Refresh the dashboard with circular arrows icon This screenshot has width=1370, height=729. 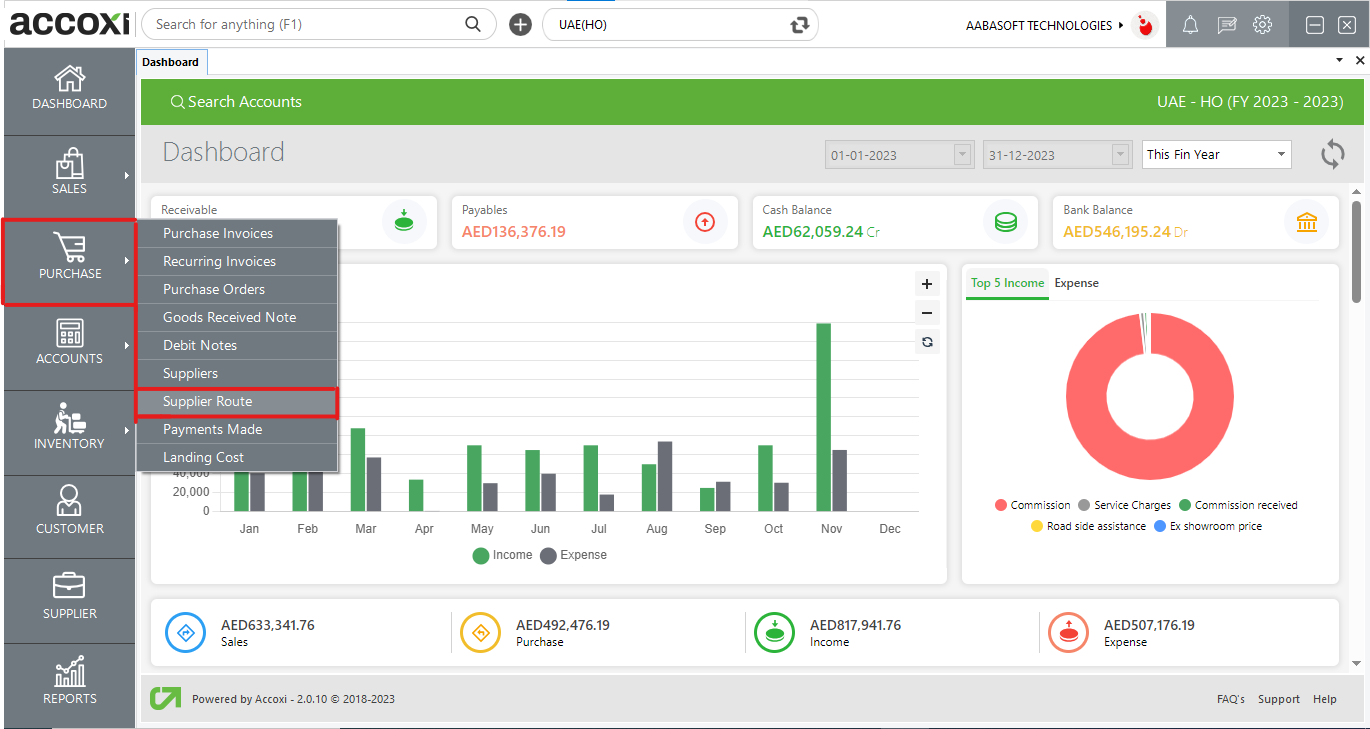pos(1332,155)
